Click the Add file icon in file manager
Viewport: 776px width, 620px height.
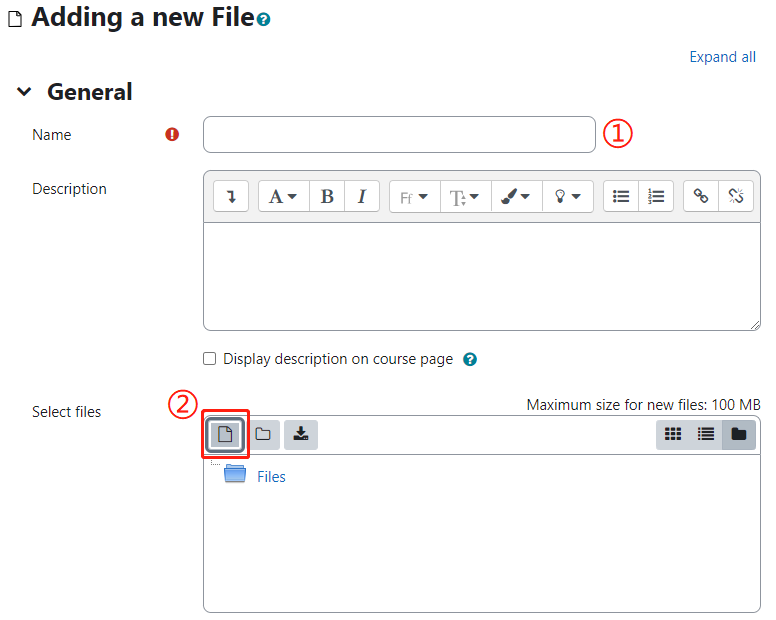click(x=225, y=434)
